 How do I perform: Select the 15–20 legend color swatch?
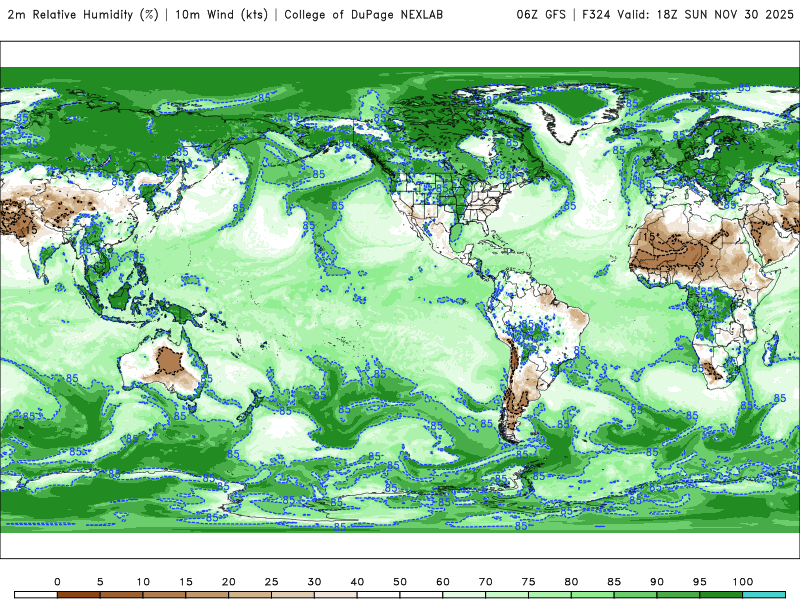pos(207,595)
